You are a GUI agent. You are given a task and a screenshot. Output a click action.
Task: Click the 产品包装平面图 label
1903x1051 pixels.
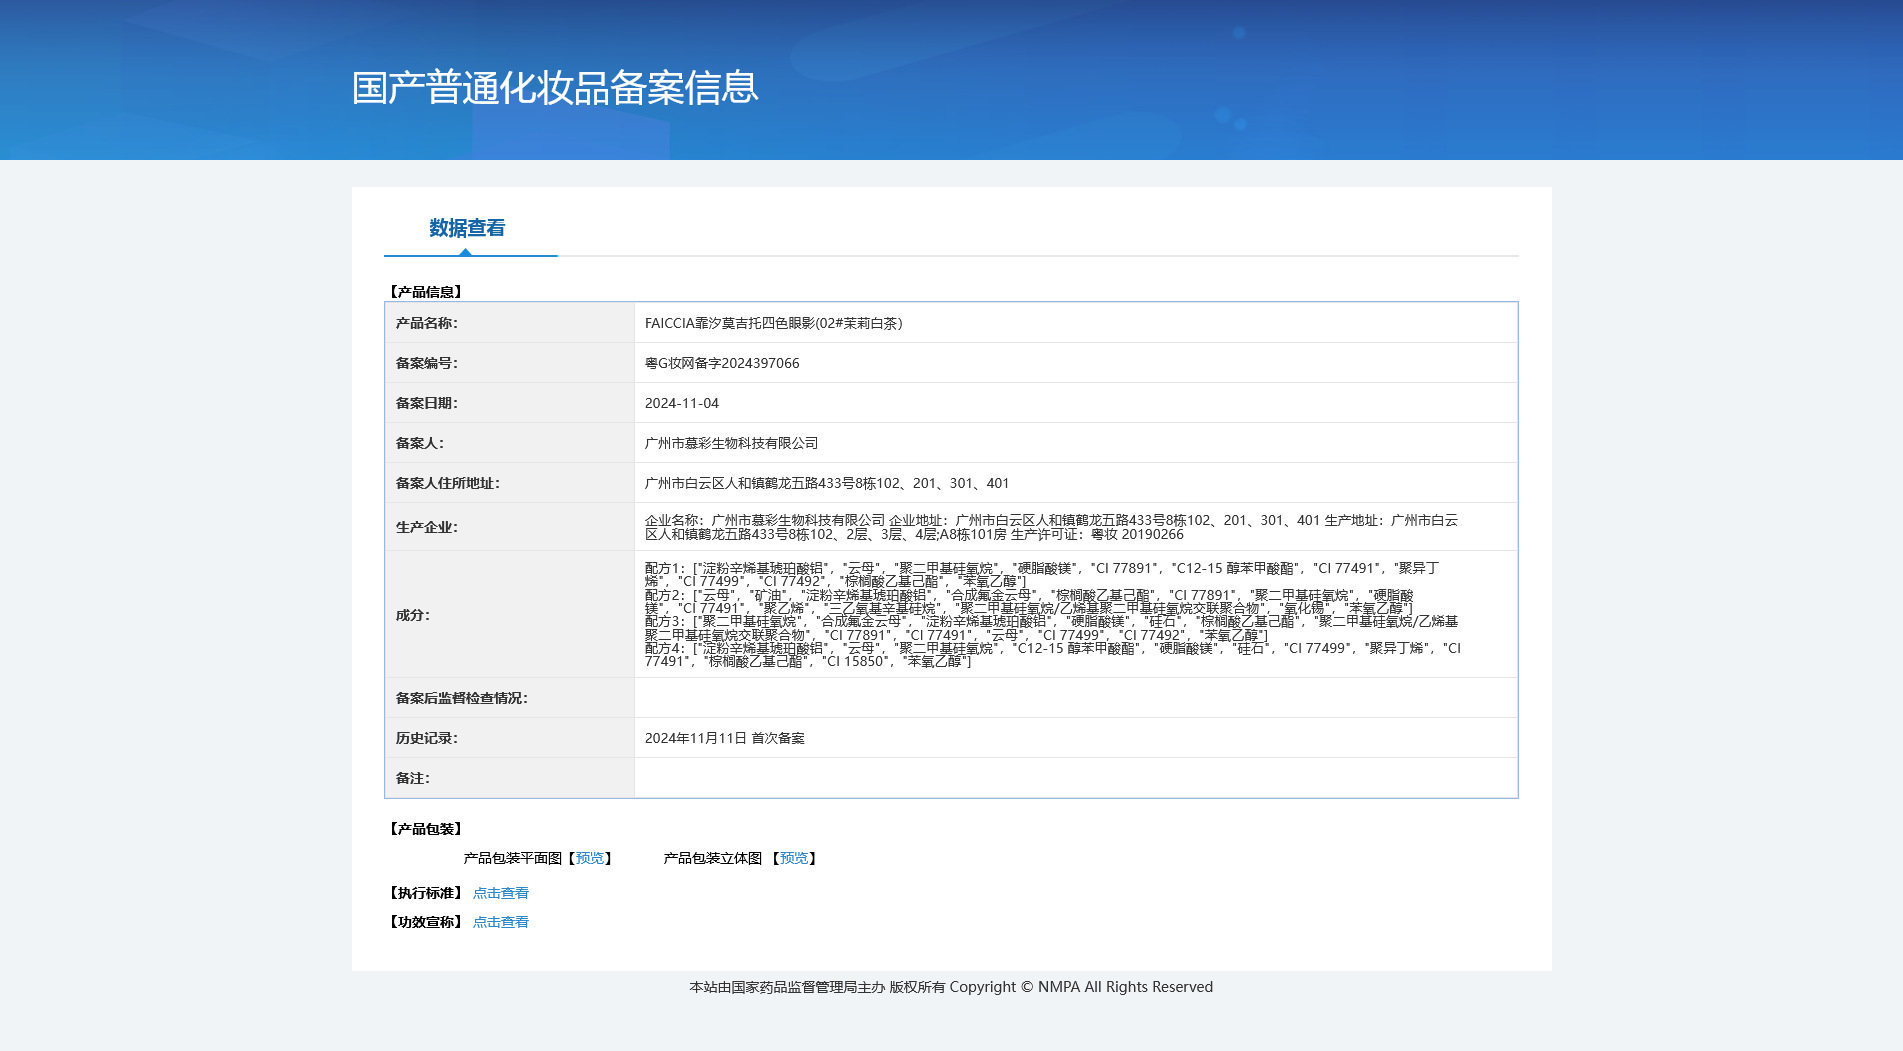point(513,858)
